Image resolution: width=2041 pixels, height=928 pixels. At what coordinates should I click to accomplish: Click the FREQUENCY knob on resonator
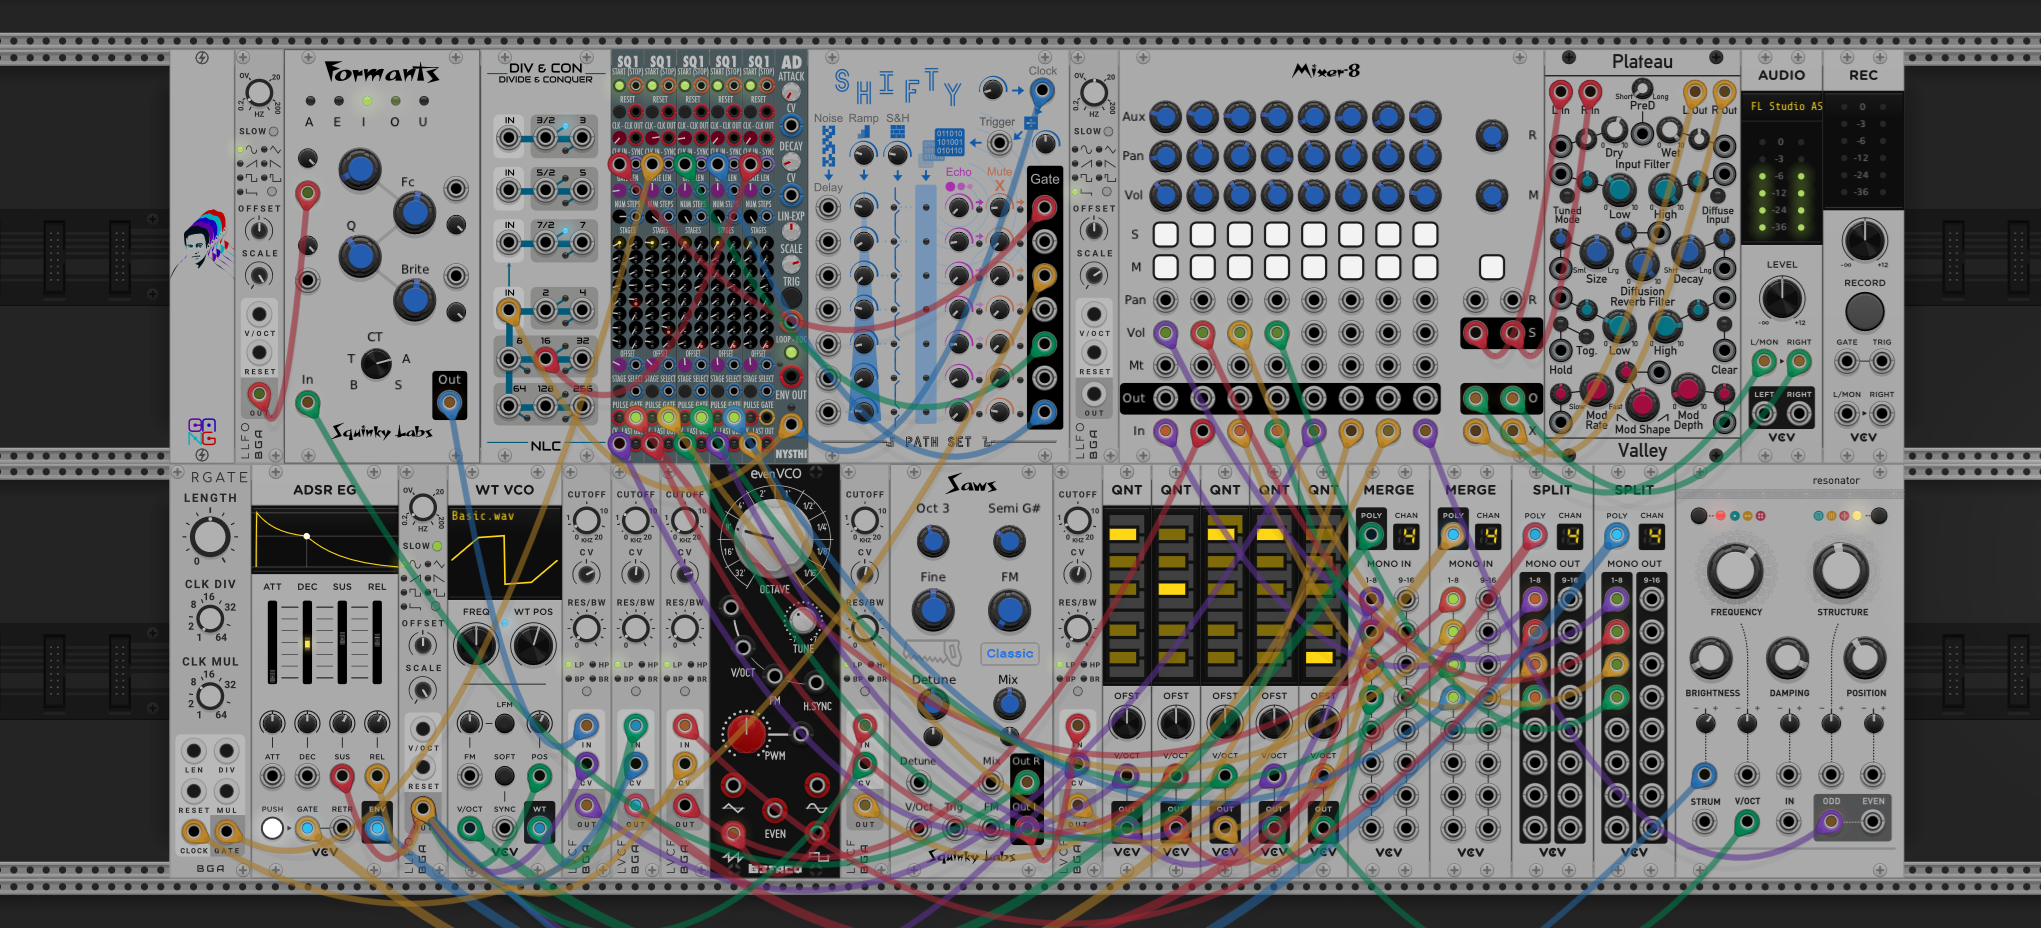tap(1735, 571)
